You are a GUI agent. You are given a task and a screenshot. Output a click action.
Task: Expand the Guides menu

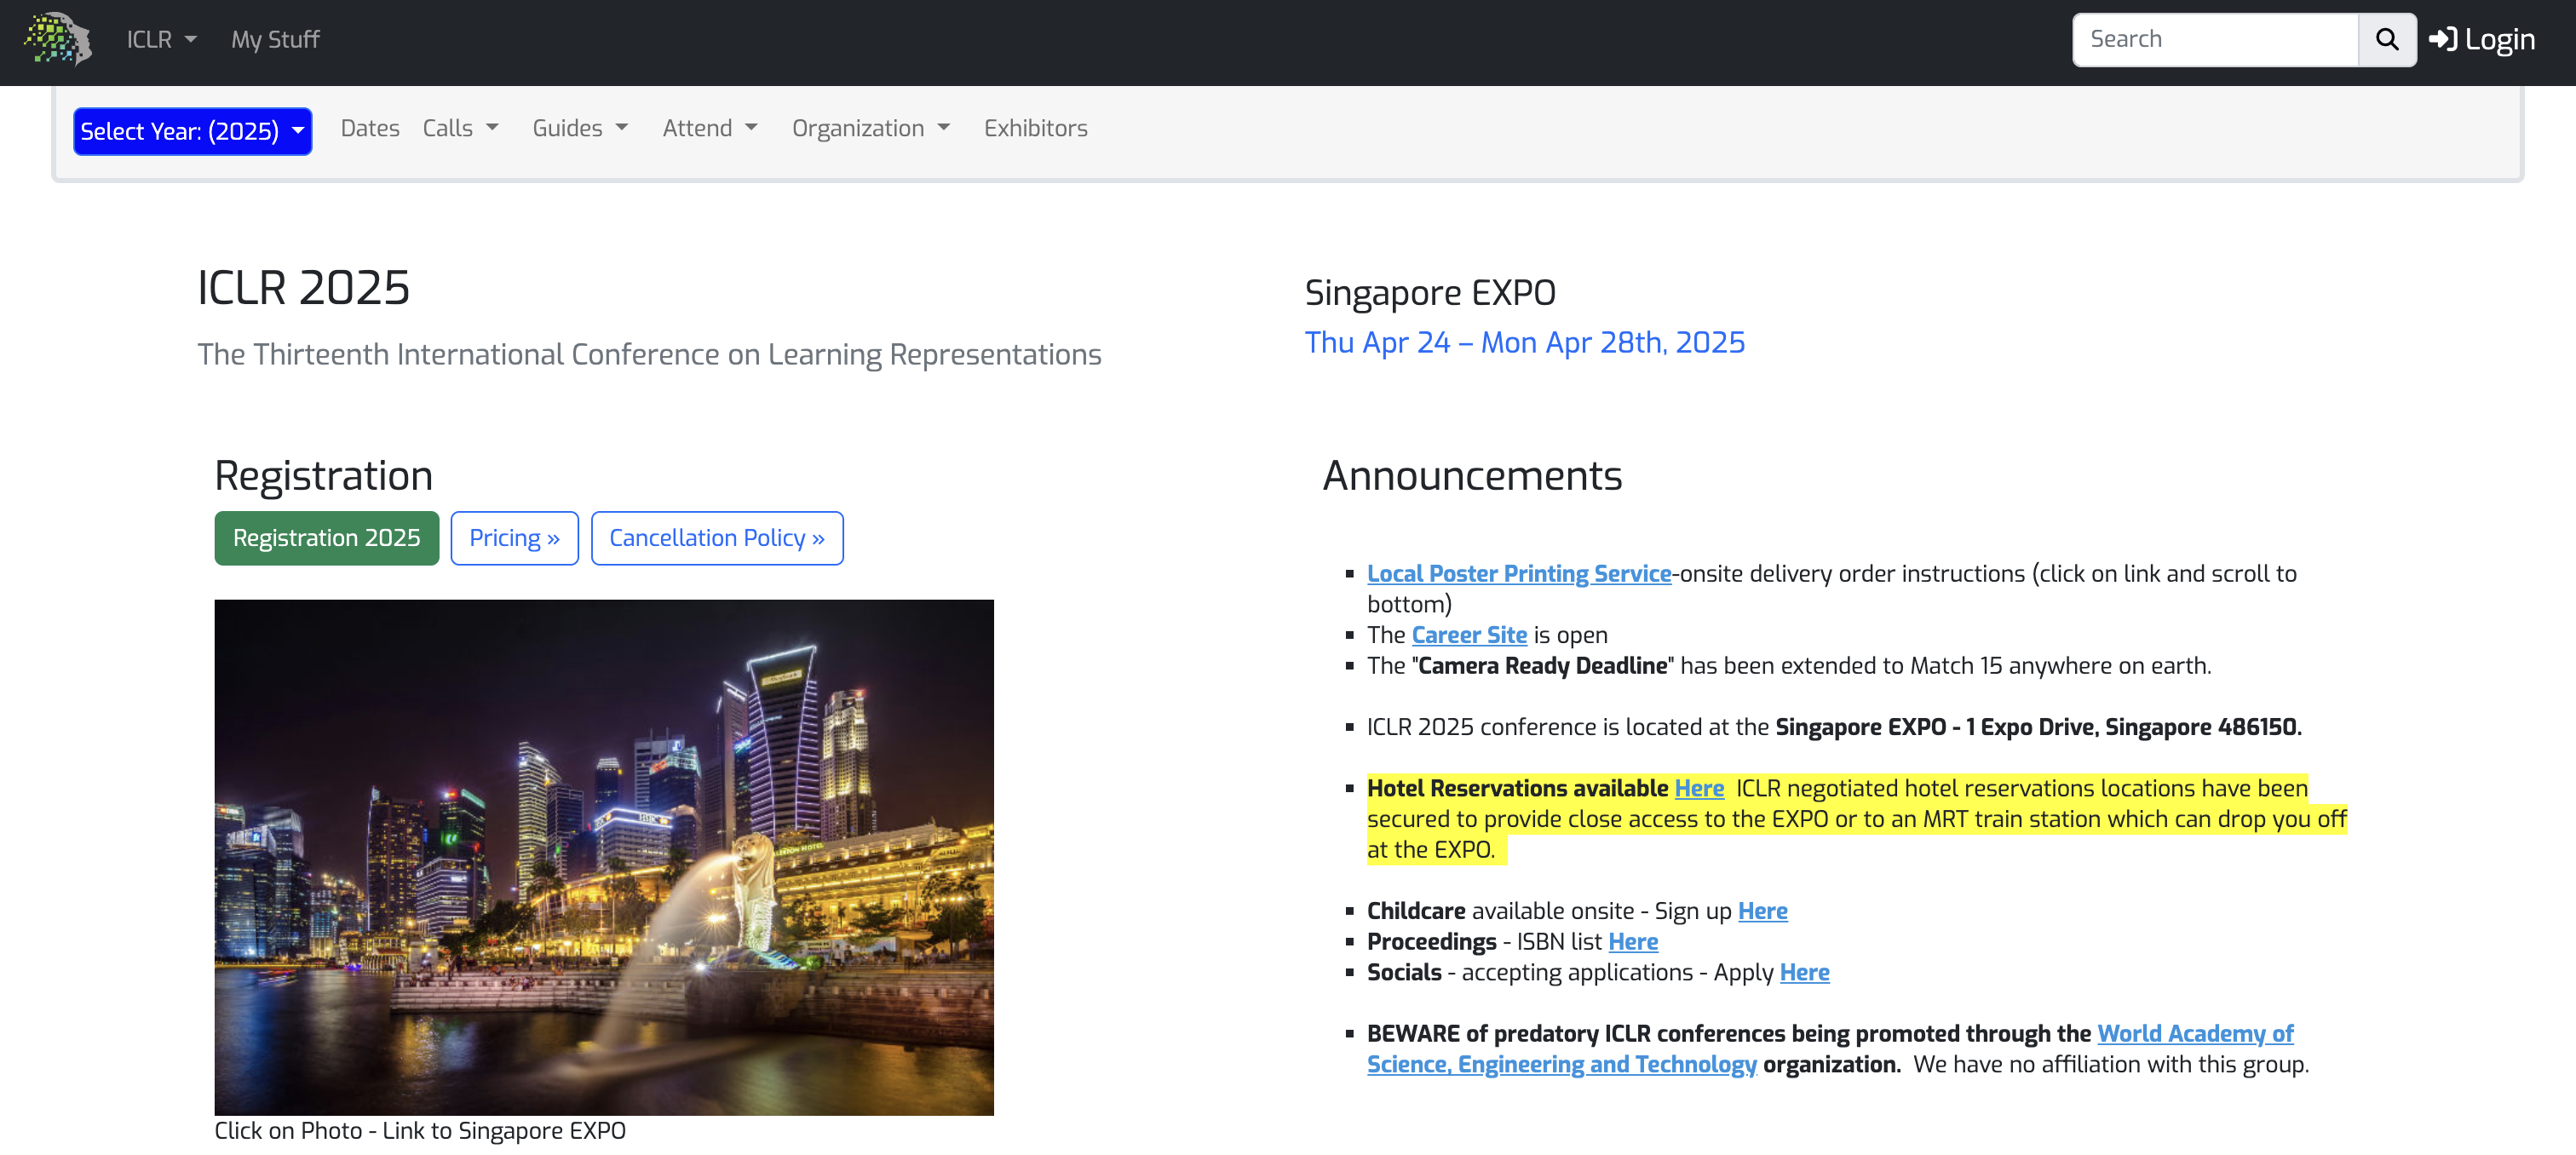click(580, 128)
